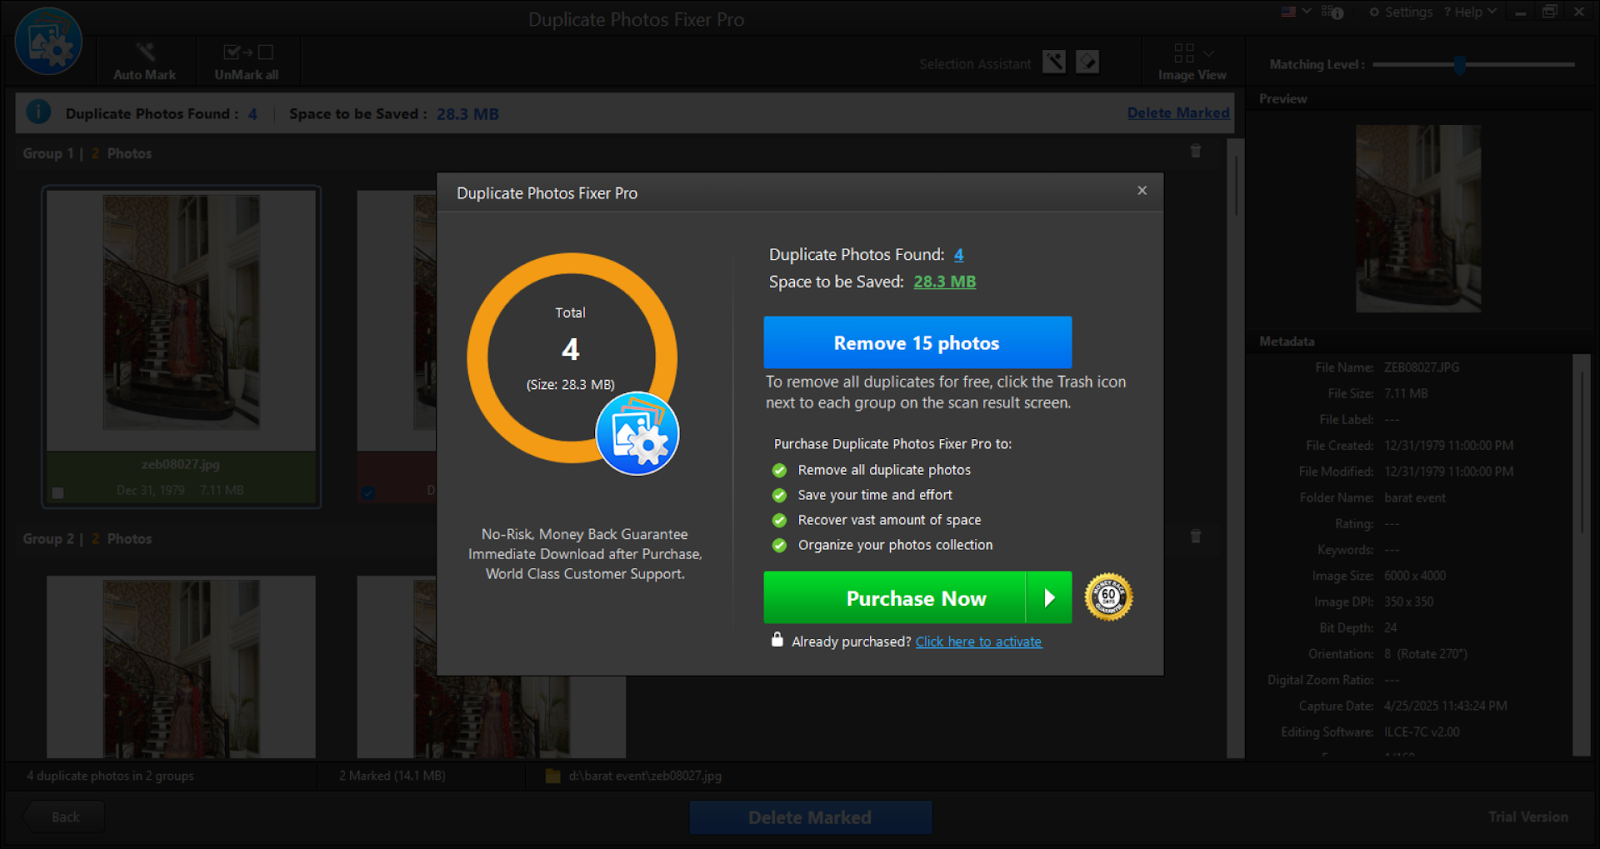This screenshot has height=849, width=1600.
Task: Click the app logo on the orange ring
Action: click(x=637, y=434)
